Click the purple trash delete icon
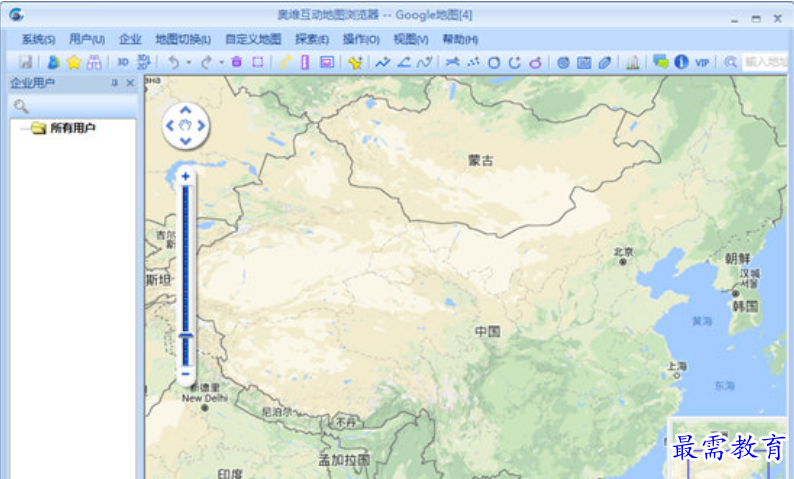The height and width of the screenshot is (479, 794). (x=236, y=62)
